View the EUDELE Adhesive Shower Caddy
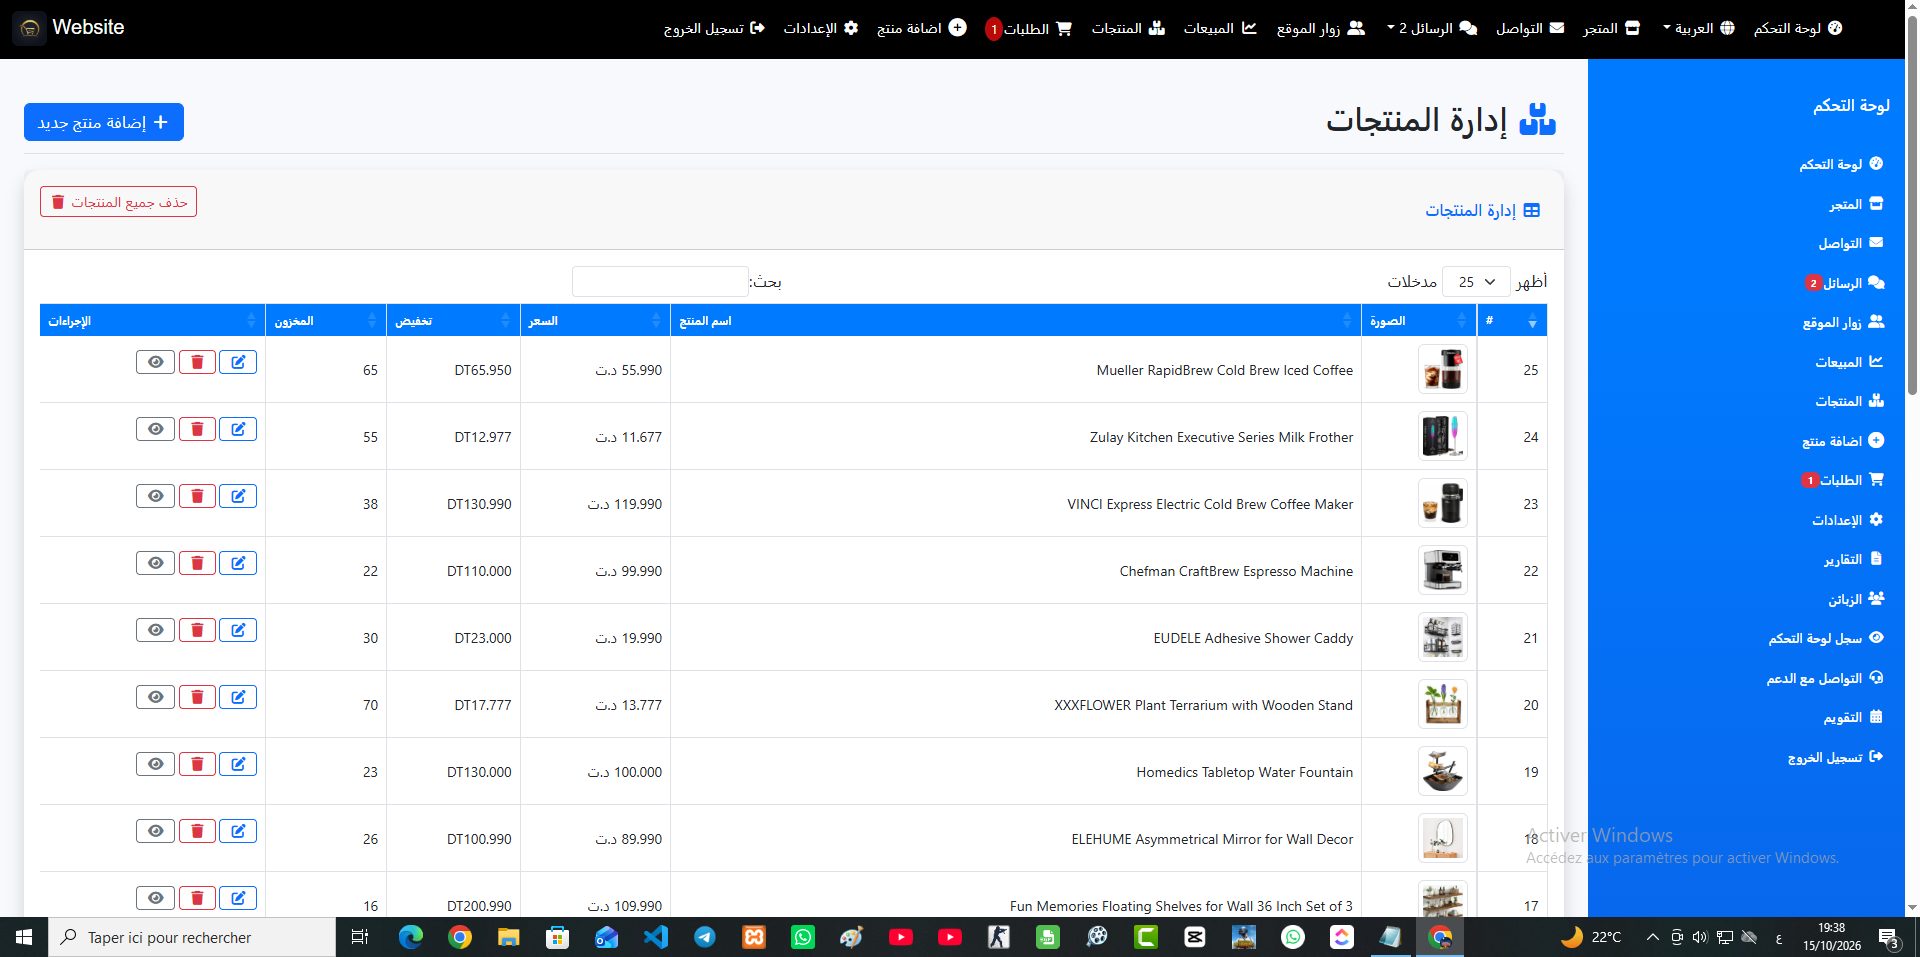 tap(155, 630)
